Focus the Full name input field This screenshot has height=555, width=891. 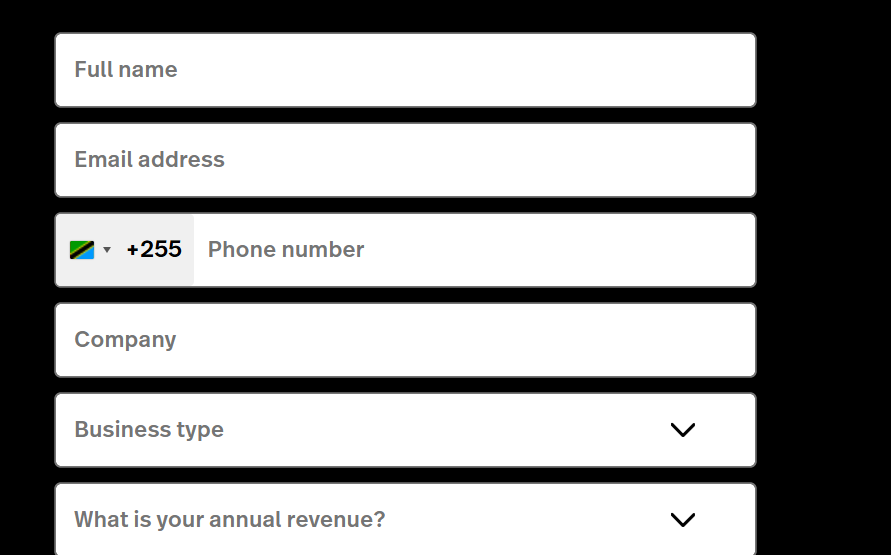405,70
